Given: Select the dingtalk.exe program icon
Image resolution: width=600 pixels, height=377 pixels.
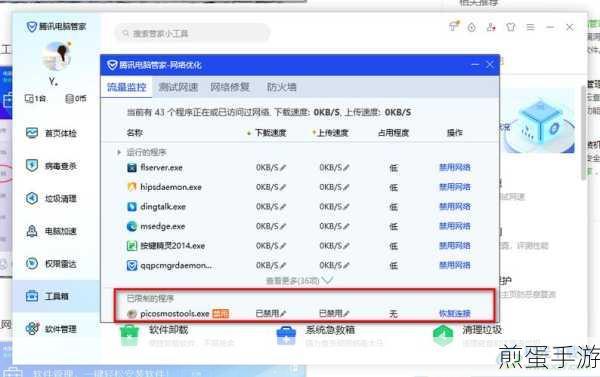Looking at the screenshot, I should [x=132, y=207].
